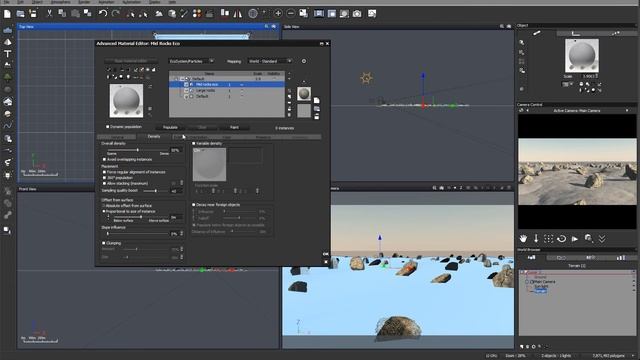
Task: Add a water plane from the left toolbar
Action: (x=7, y=31)
